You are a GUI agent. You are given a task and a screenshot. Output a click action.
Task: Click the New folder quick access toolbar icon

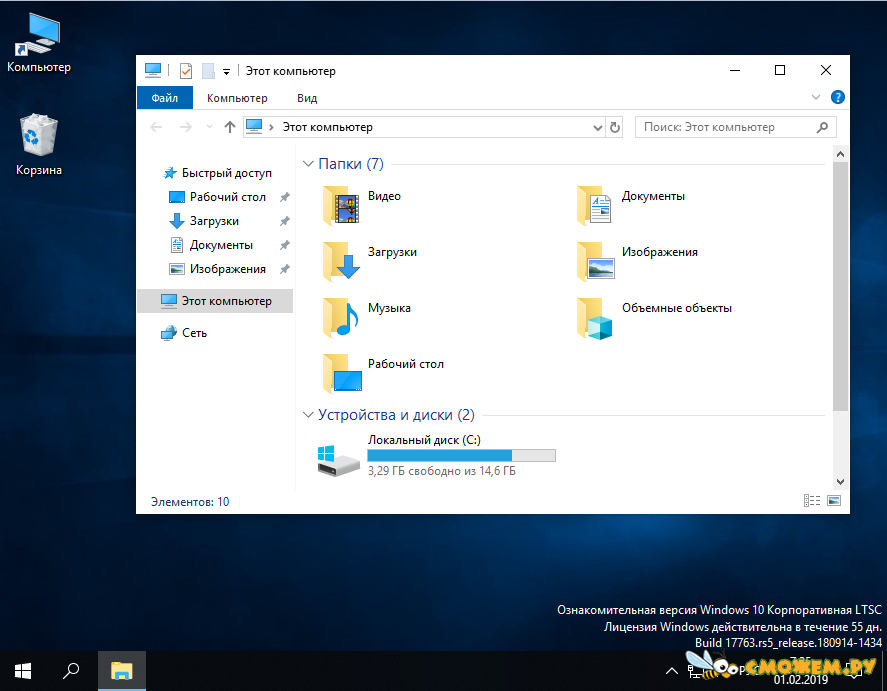coord(208,71)
